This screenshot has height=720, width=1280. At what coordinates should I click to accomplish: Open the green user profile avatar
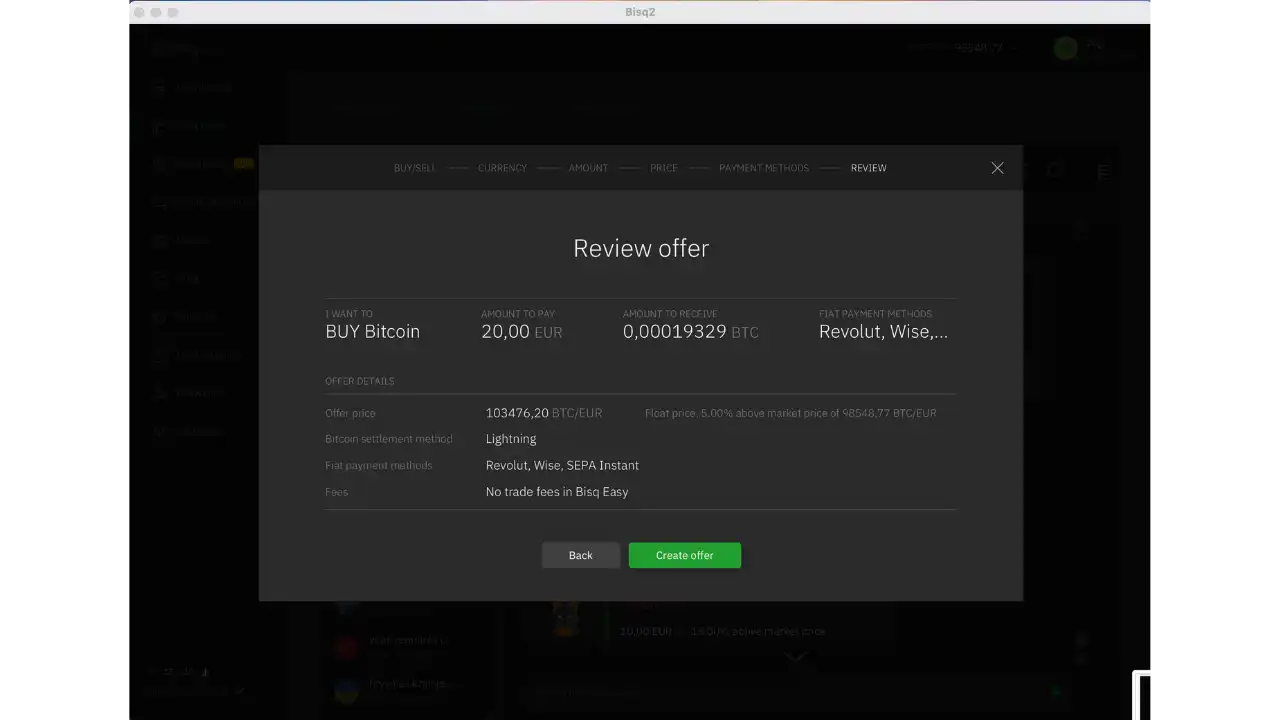(1065, 48)
